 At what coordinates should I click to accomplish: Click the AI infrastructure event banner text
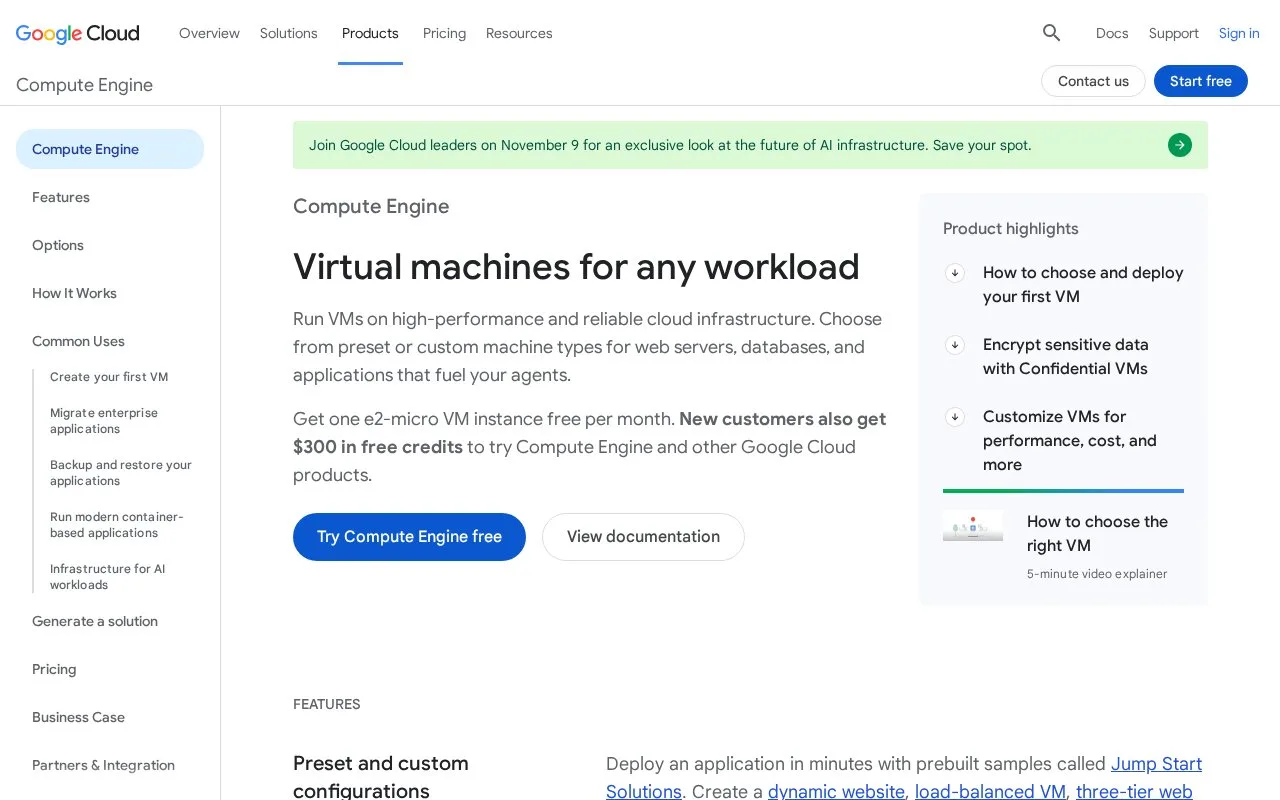(670, 145)
